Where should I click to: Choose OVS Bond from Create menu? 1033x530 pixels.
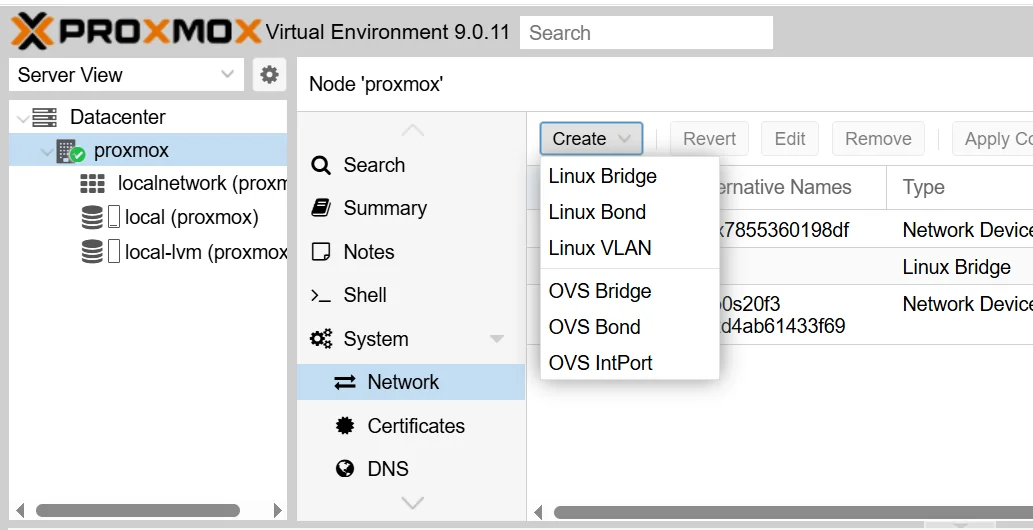[x=629, y=327]
